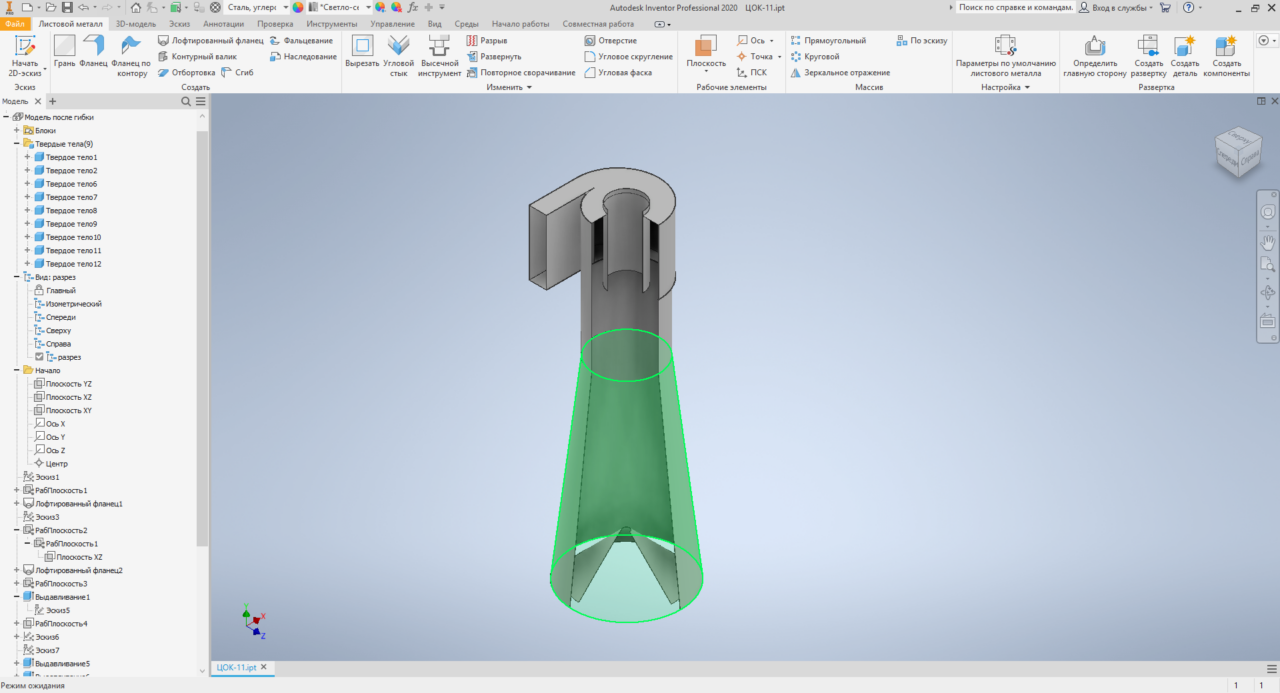Image resolution: width=1280 pixels, height=693 pixels.
Task: Select the Угловой стык corner seam tool
Action: pyautogui.click(x=398, y=55)
